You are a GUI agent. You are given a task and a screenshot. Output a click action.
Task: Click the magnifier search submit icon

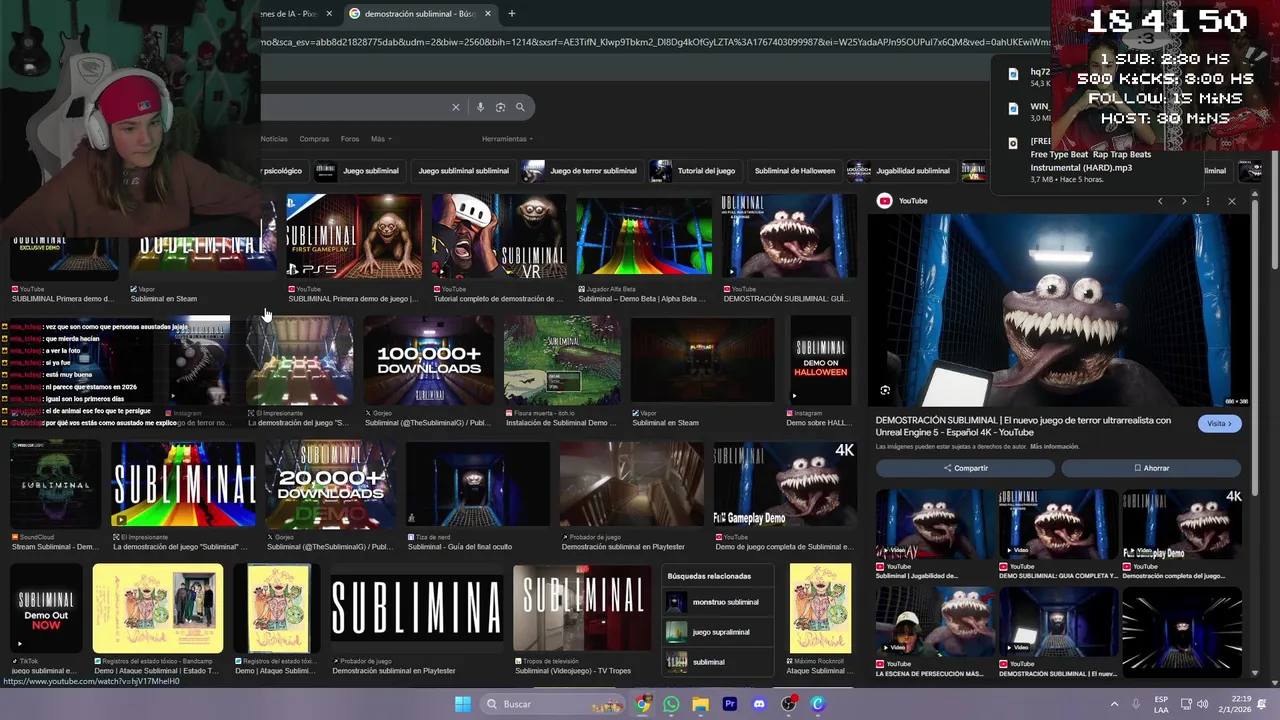click(520, 107)
